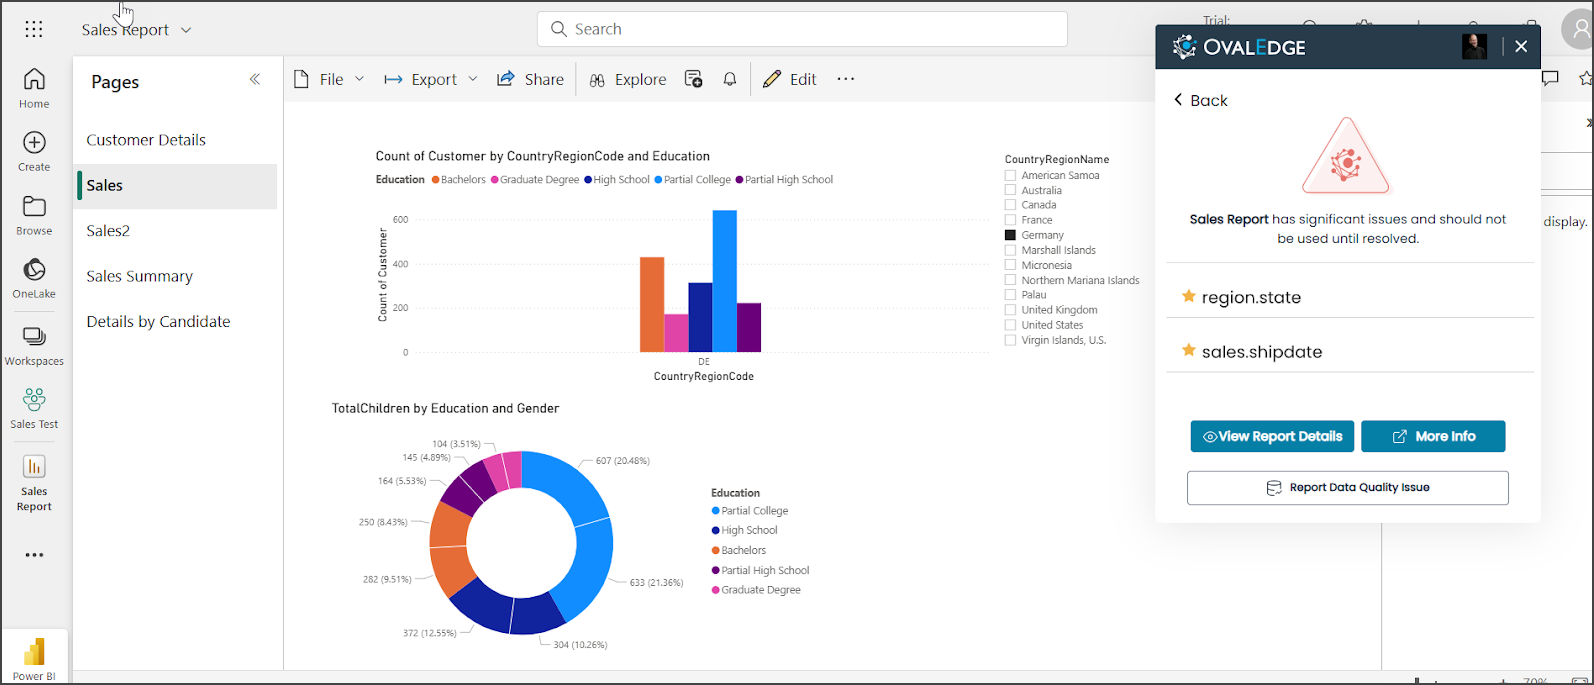Image resolution: width=1594 pixels, height=685 pixels.
Task: Expand the File dropdown menu
Action: coord(330,79)
